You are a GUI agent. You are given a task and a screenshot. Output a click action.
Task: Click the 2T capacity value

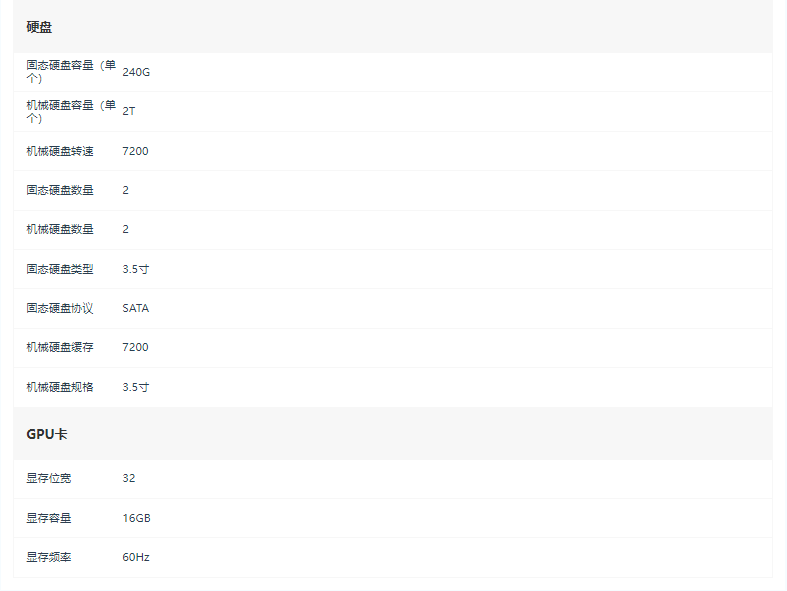tap(128, 111)
